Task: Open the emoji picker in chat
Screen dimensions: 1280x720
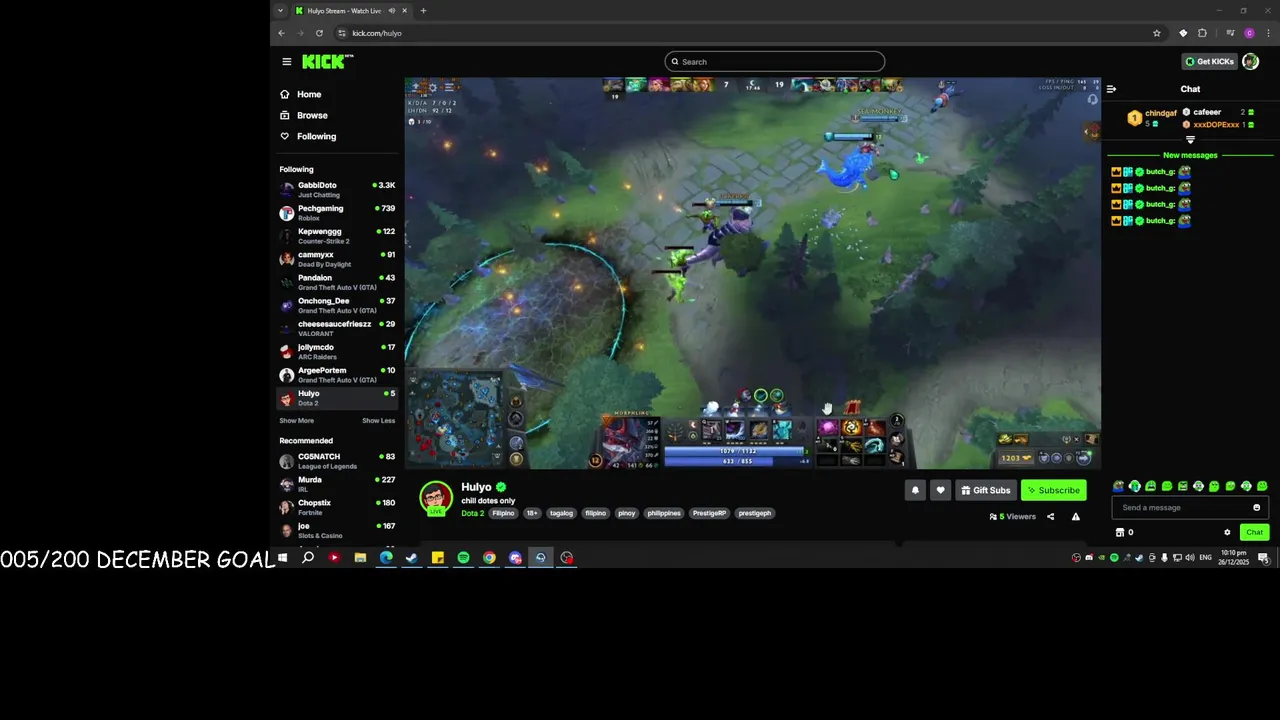Action: (x=1257, y=508)
